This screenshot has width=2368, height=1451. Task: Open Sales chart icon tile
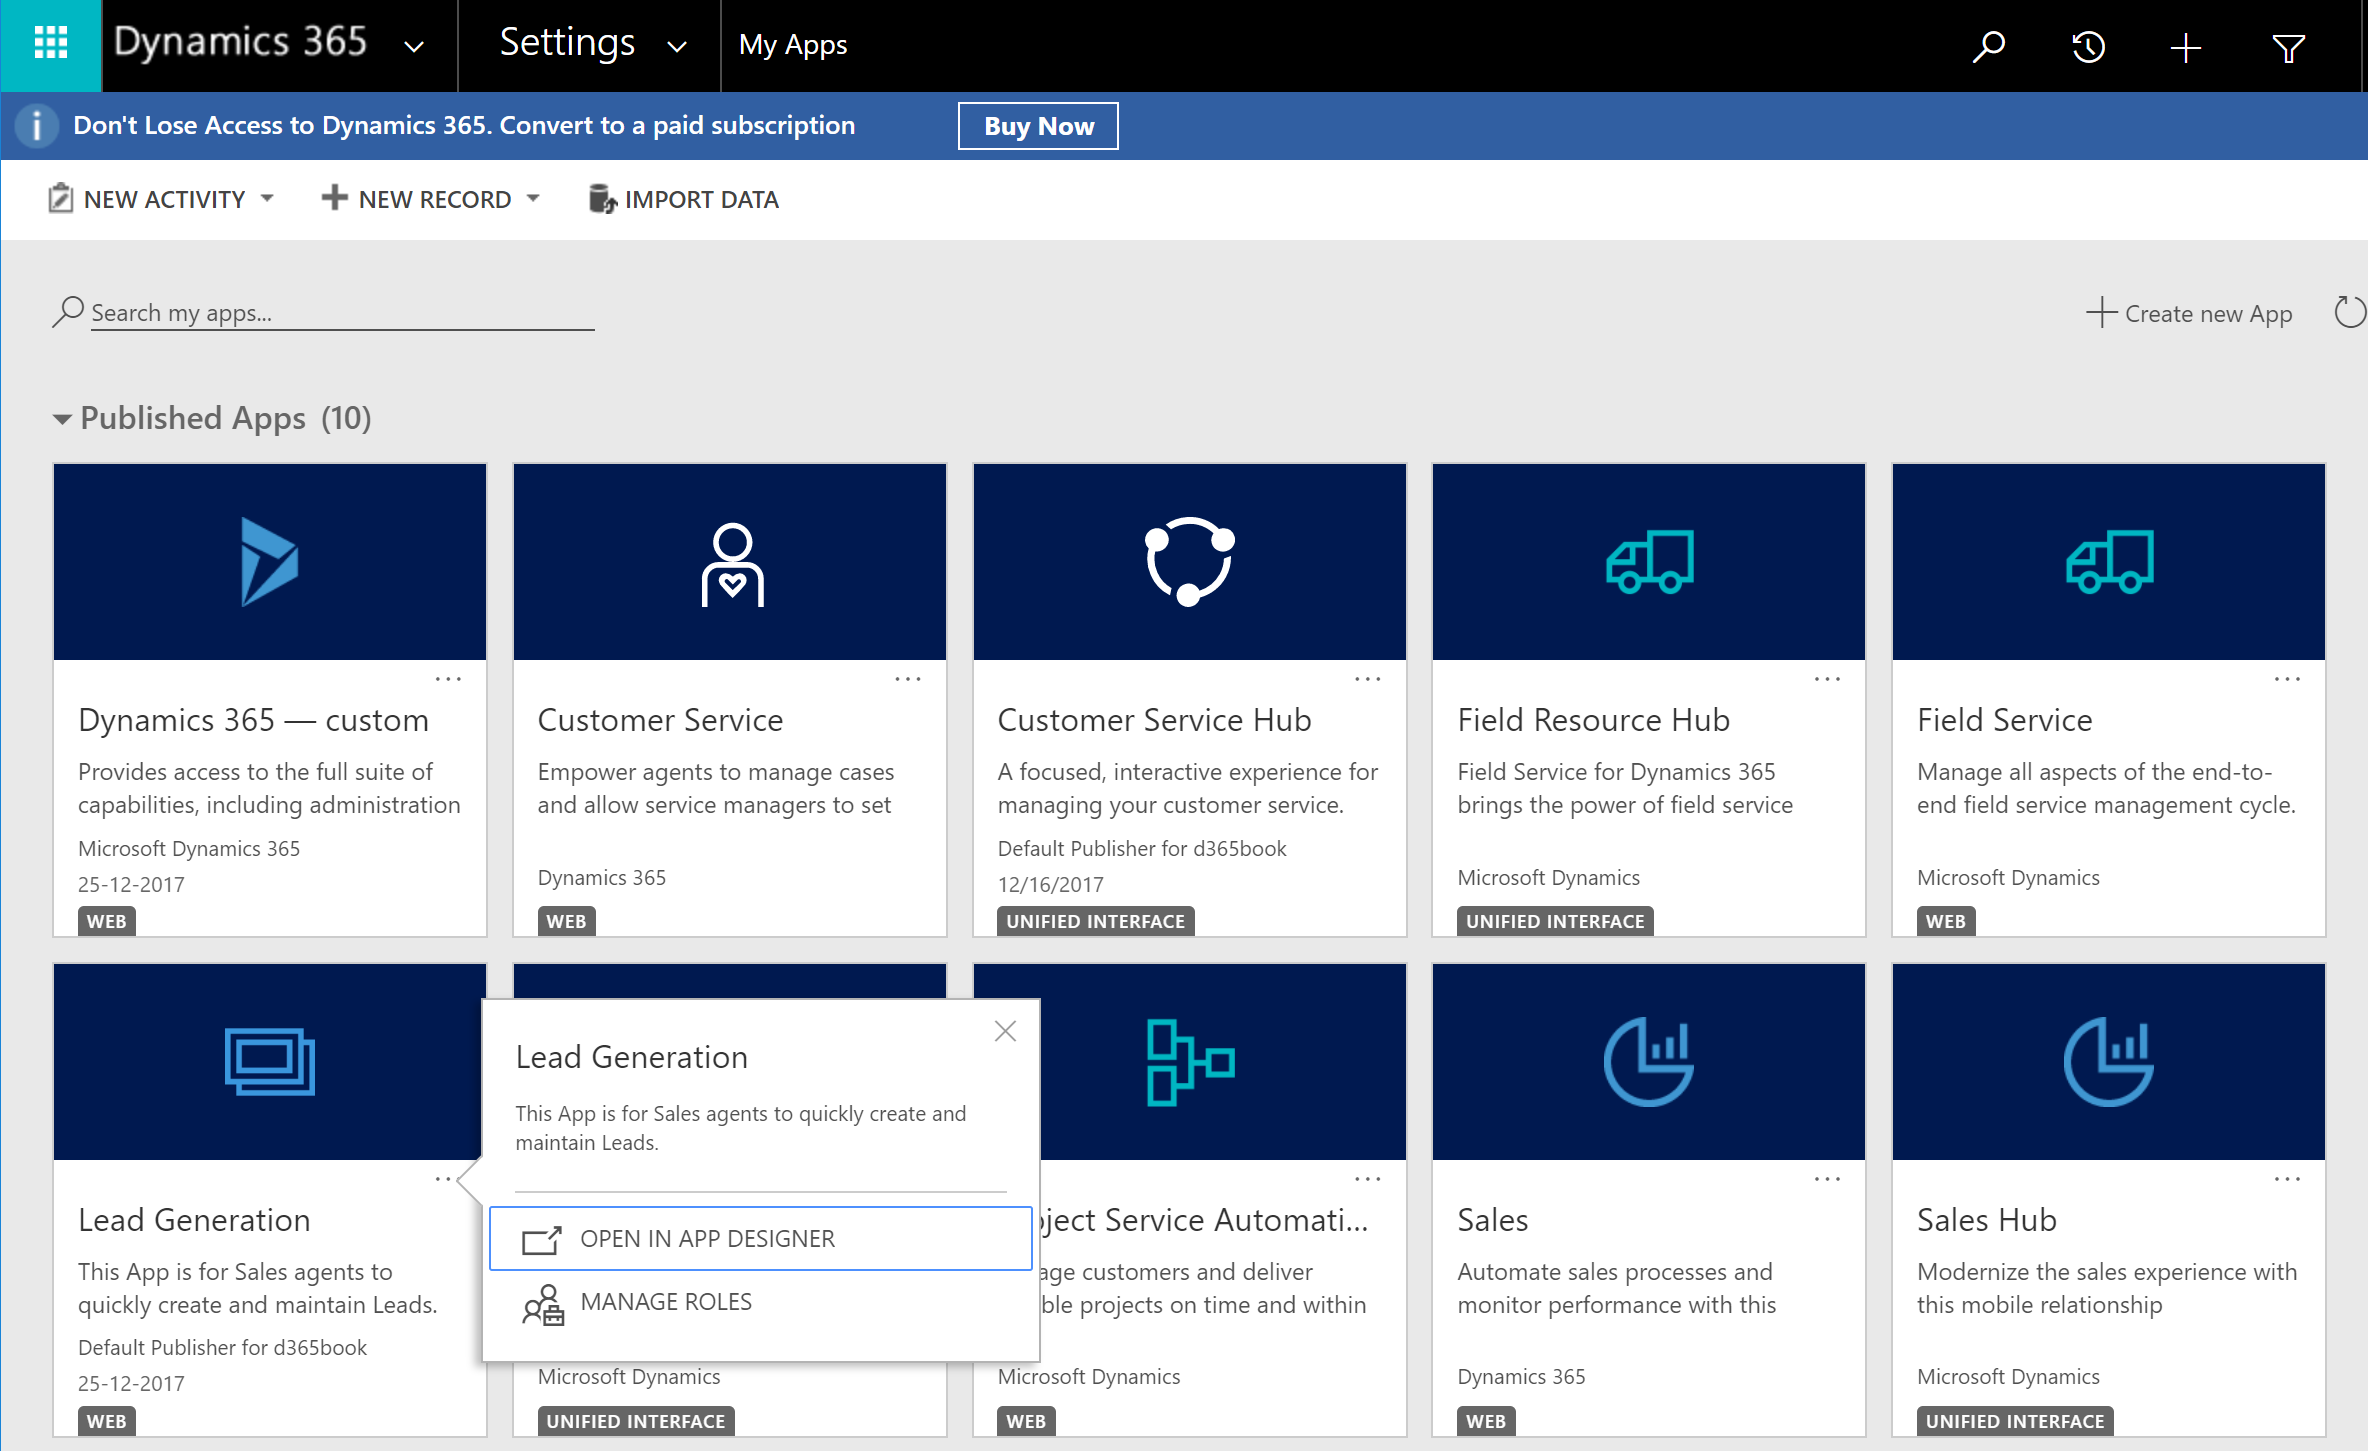[x=1649, y=1061]
